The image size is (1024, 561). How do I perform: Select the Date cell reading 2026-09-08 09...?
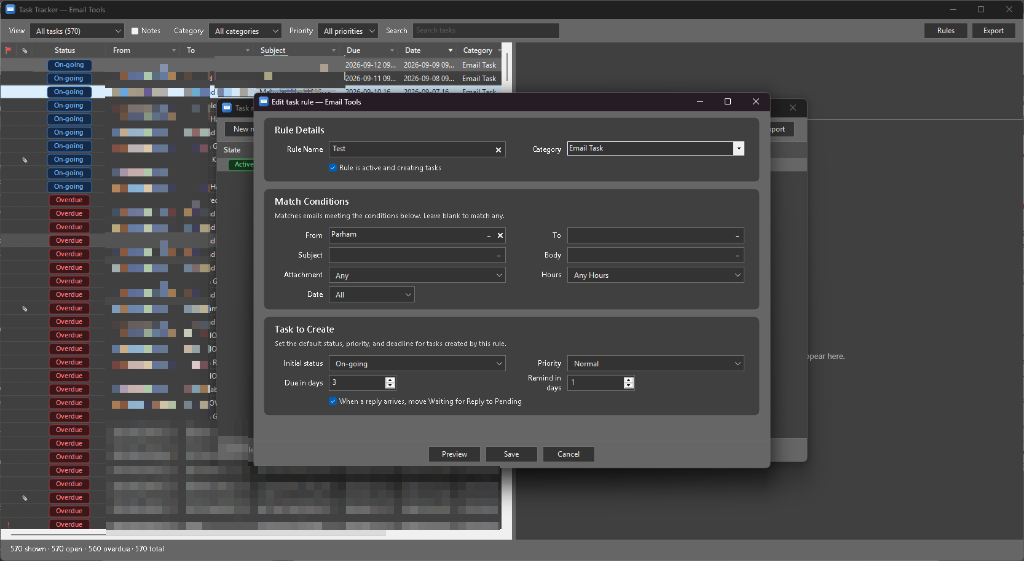click(x=428, y=78)
